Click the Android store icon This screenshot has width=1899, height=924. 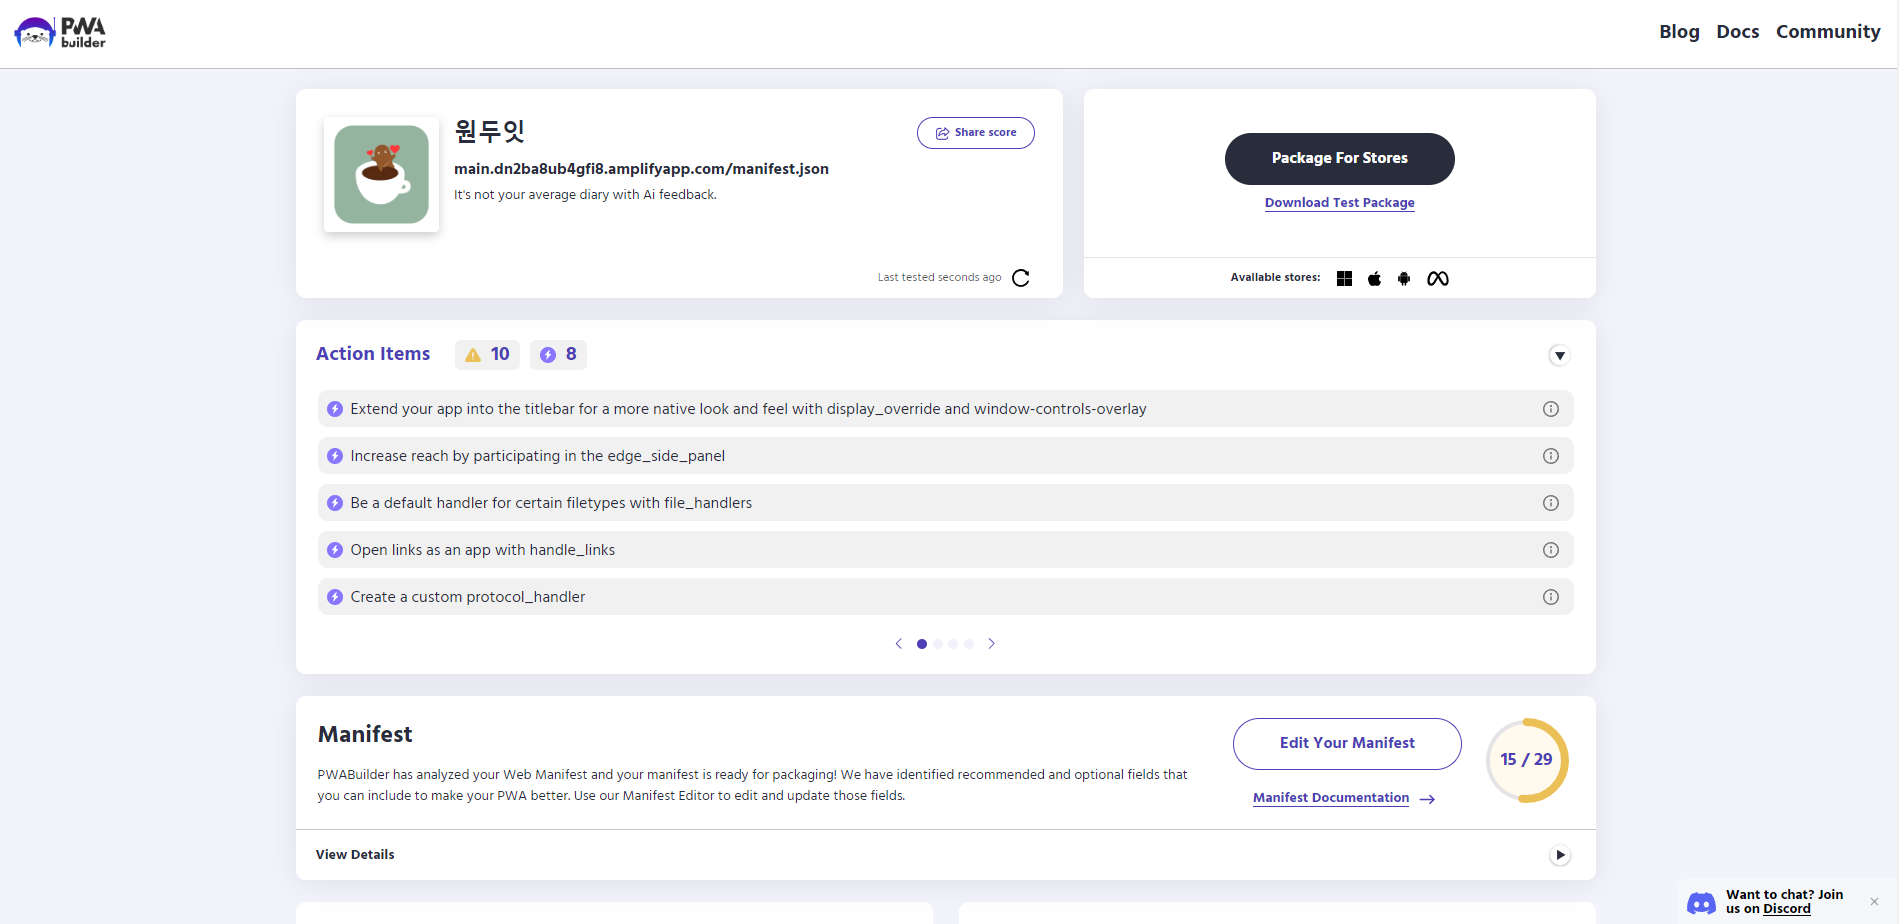point(1404,279)
